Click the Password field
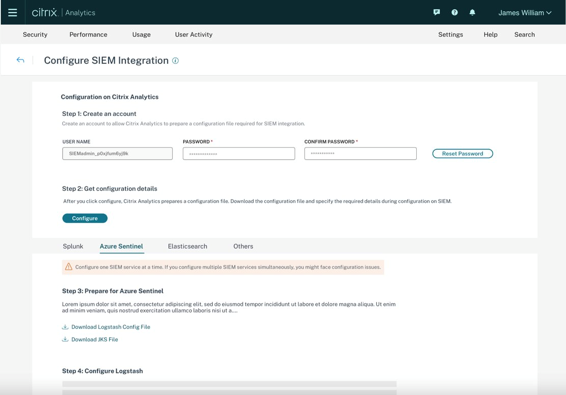This screenshot has width=566, height=395. 239,153
